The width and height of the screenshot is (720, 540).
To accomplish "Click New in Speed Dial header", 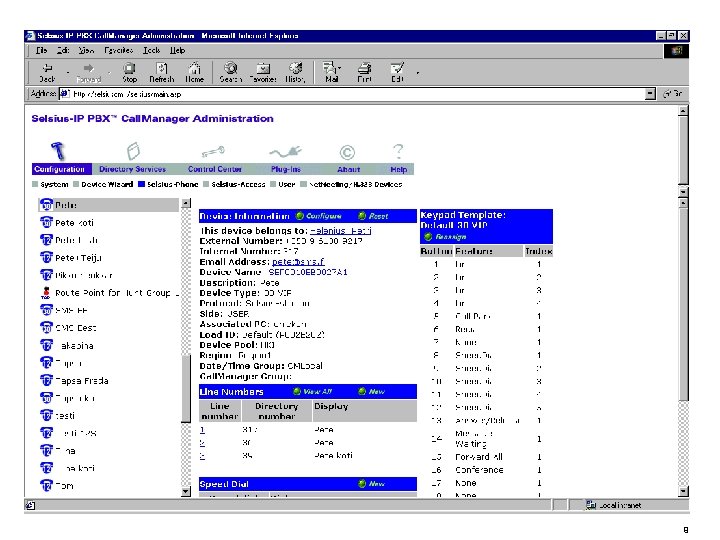I will 371,484.
